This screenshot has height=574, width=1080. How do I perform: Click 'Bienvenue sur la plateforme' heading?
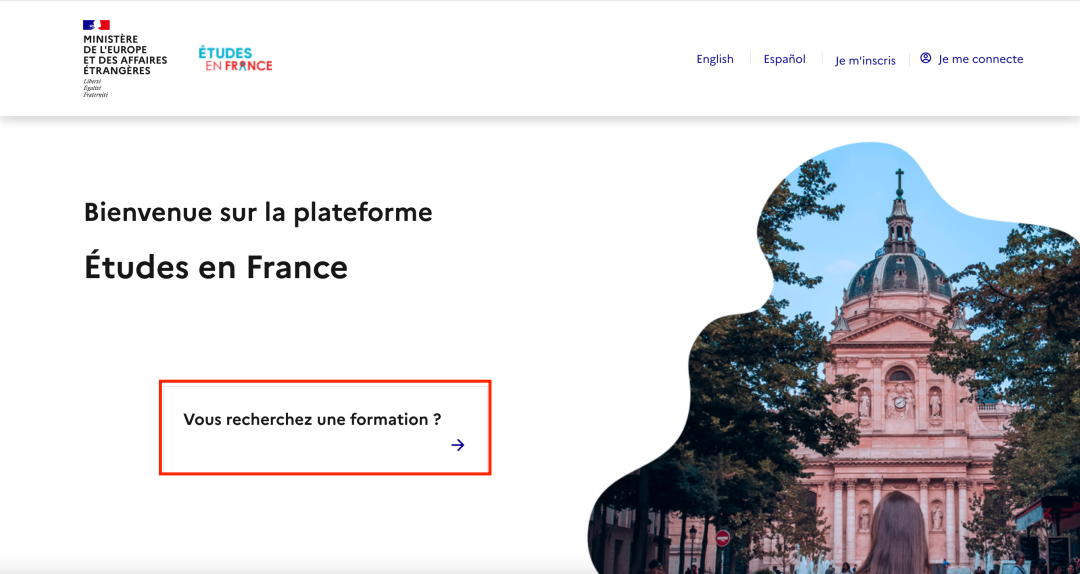pyautogui.click(x=258, y=212)
